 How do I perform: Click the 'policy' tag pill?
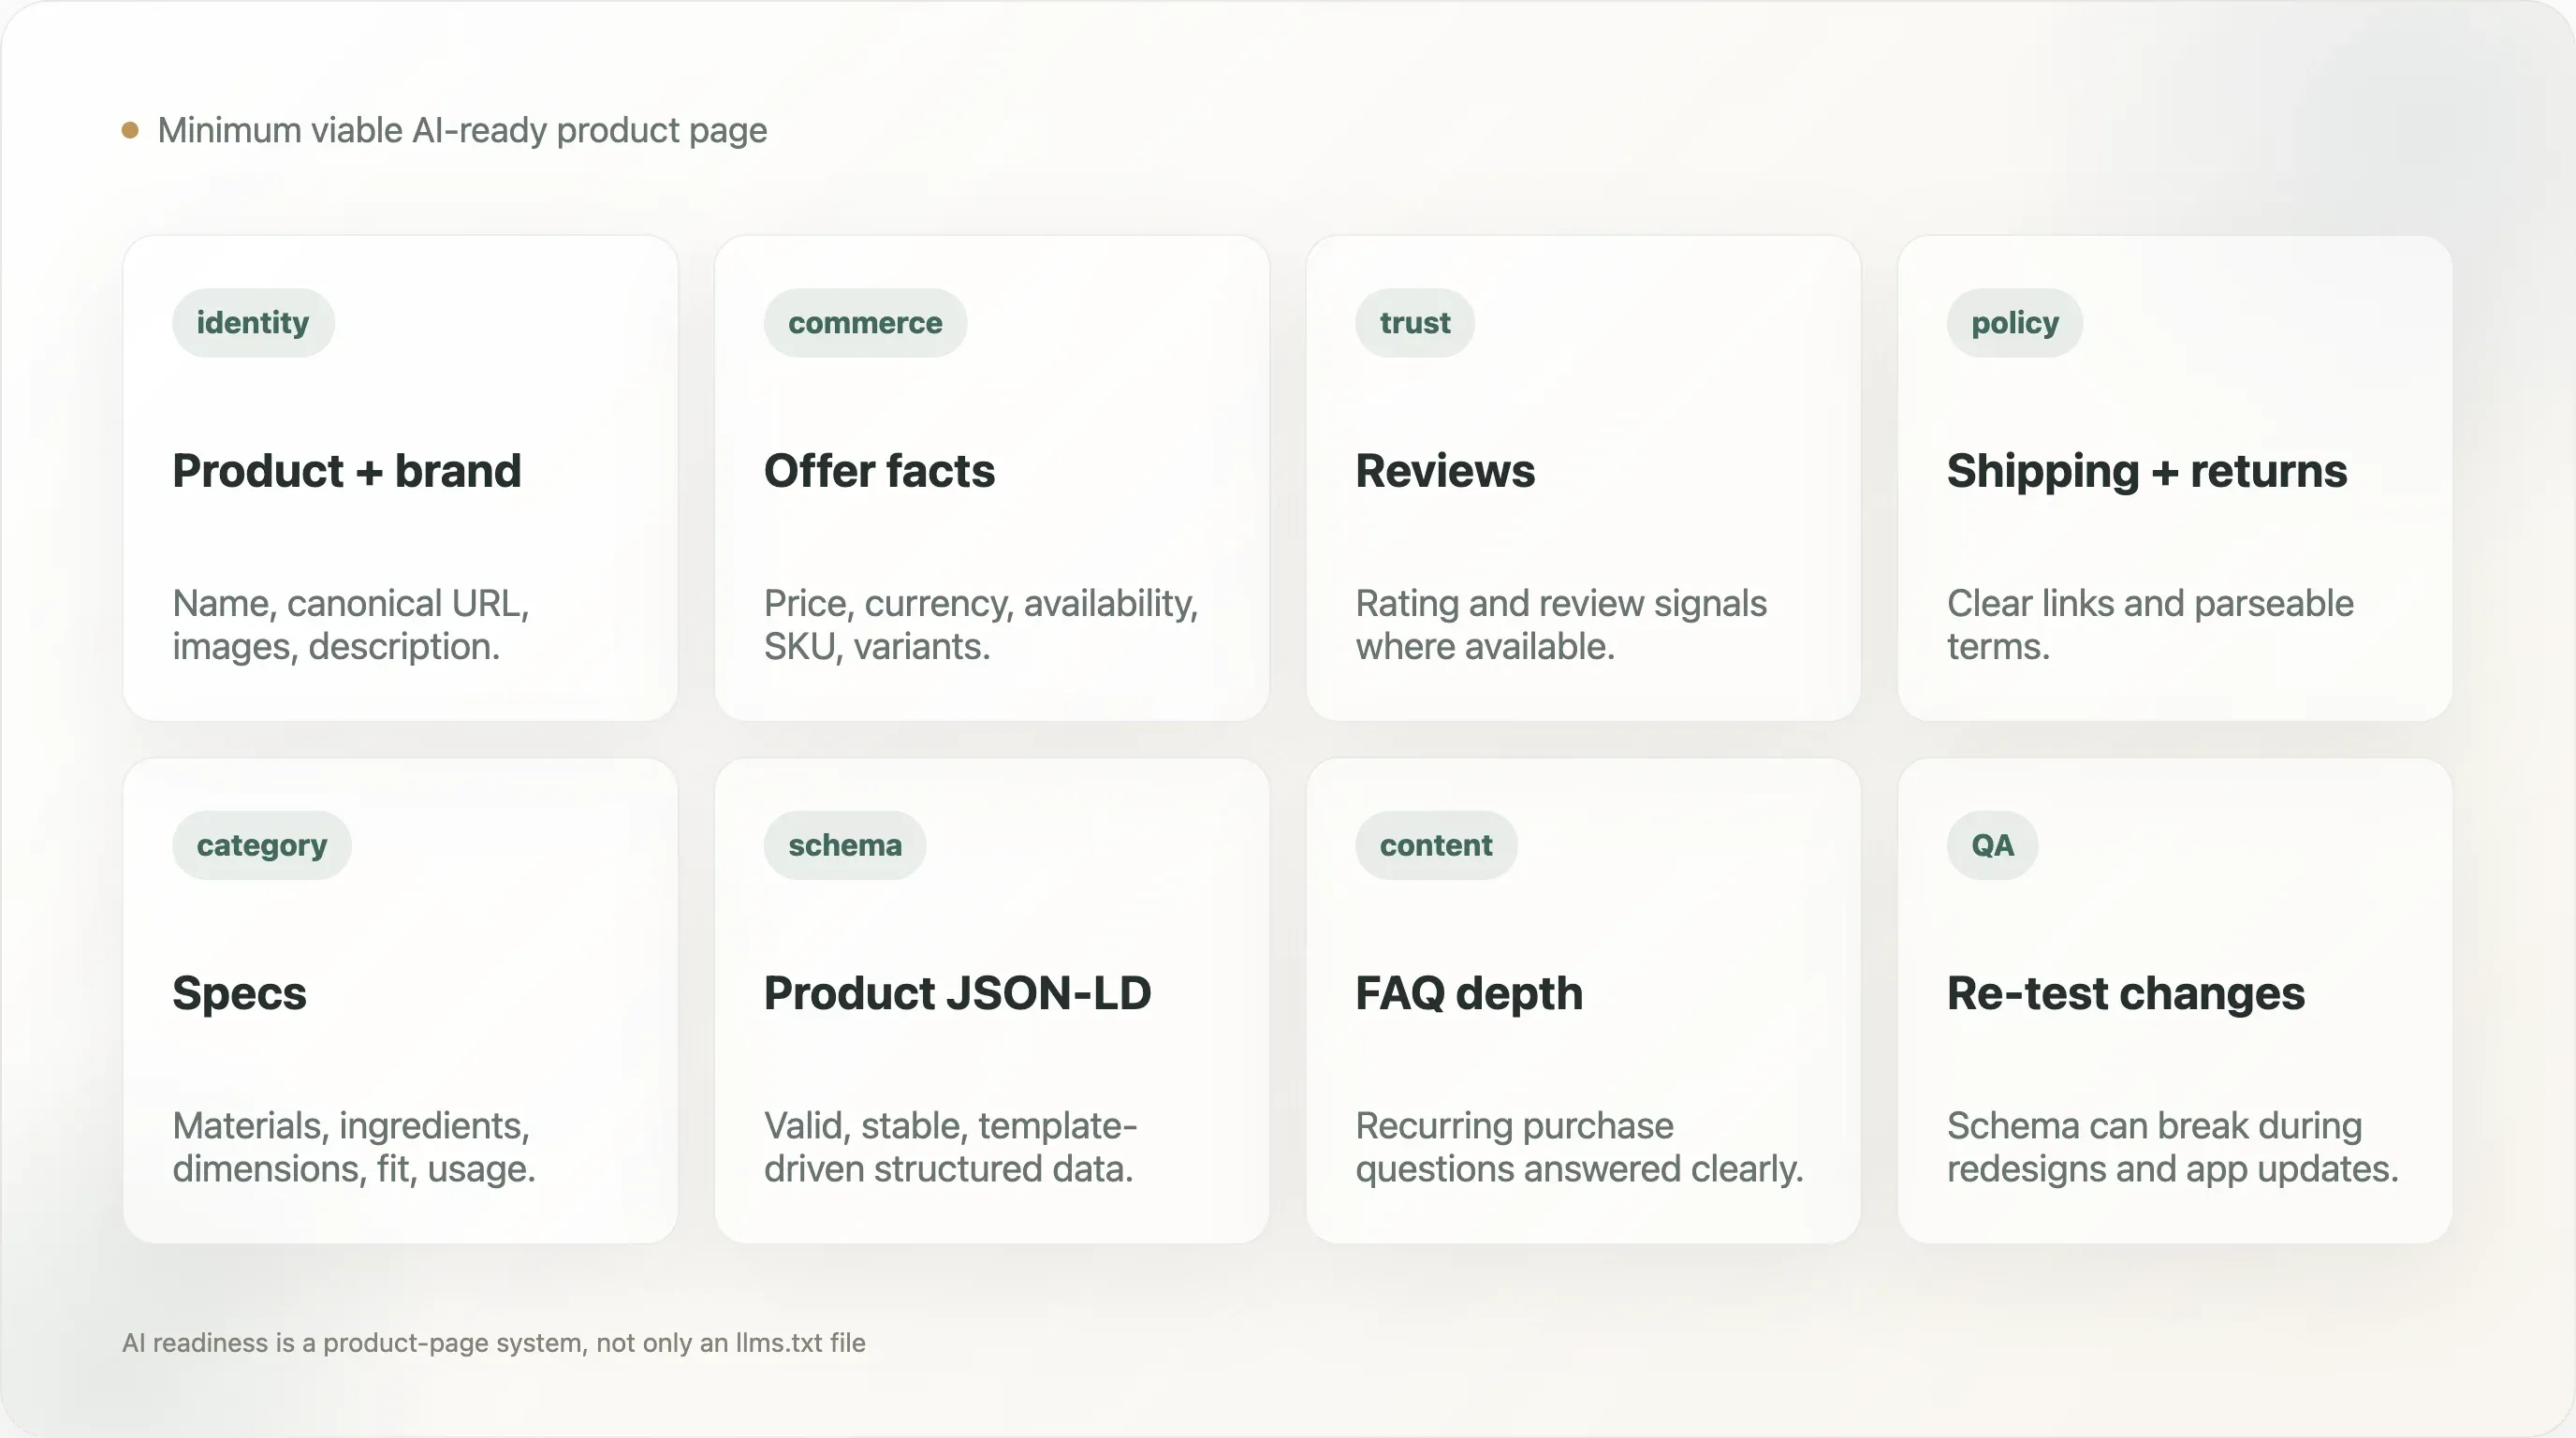click(2014, 322)
